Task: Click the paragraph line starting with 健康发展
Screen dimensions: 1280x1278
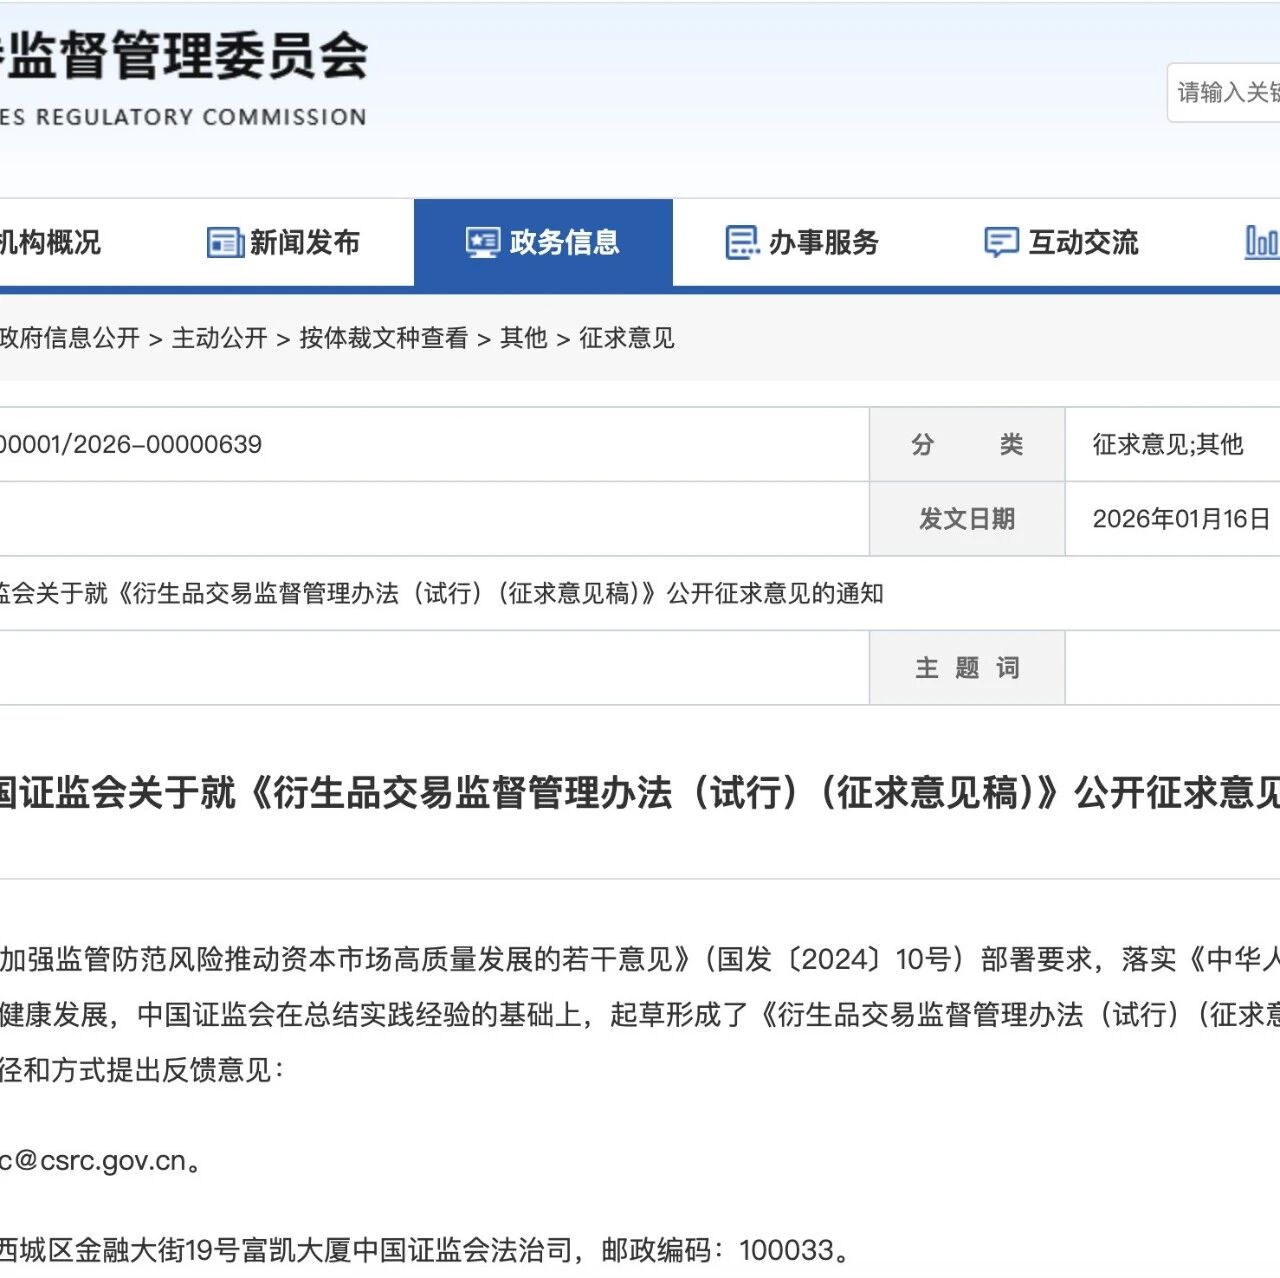Action: coord(640,1015)
